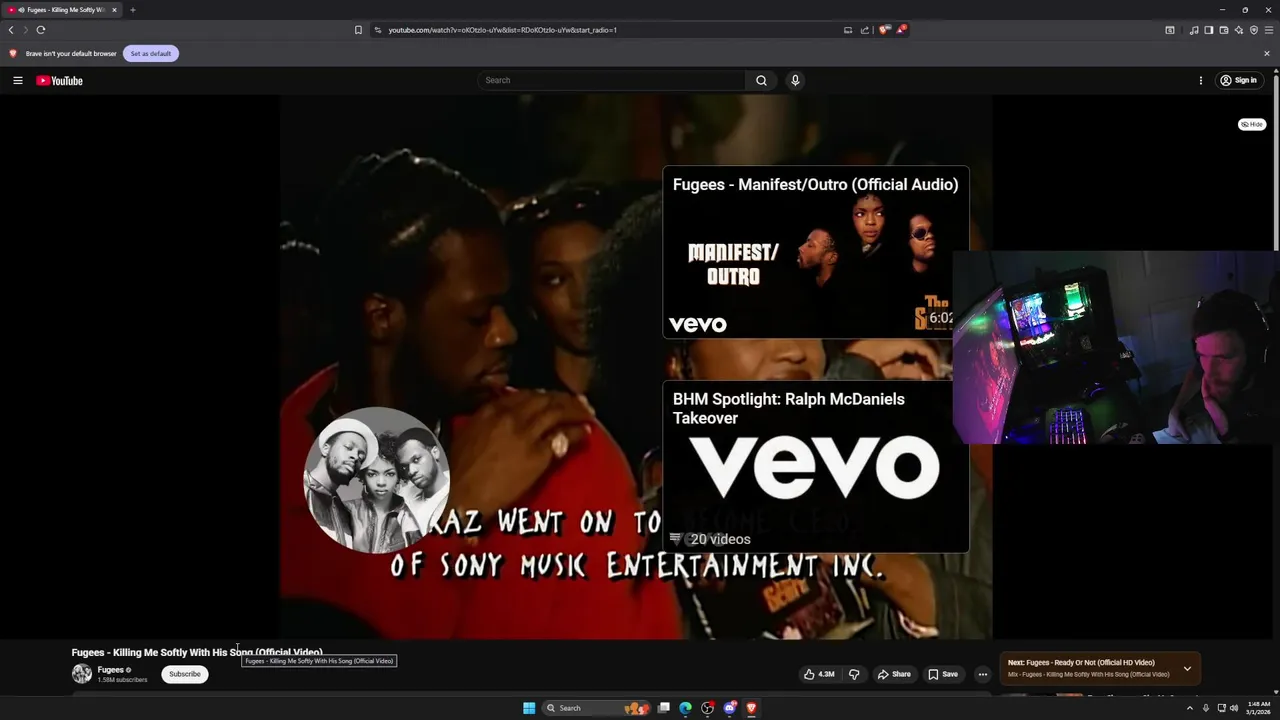Save the video to a playlist

click(943, 674)
